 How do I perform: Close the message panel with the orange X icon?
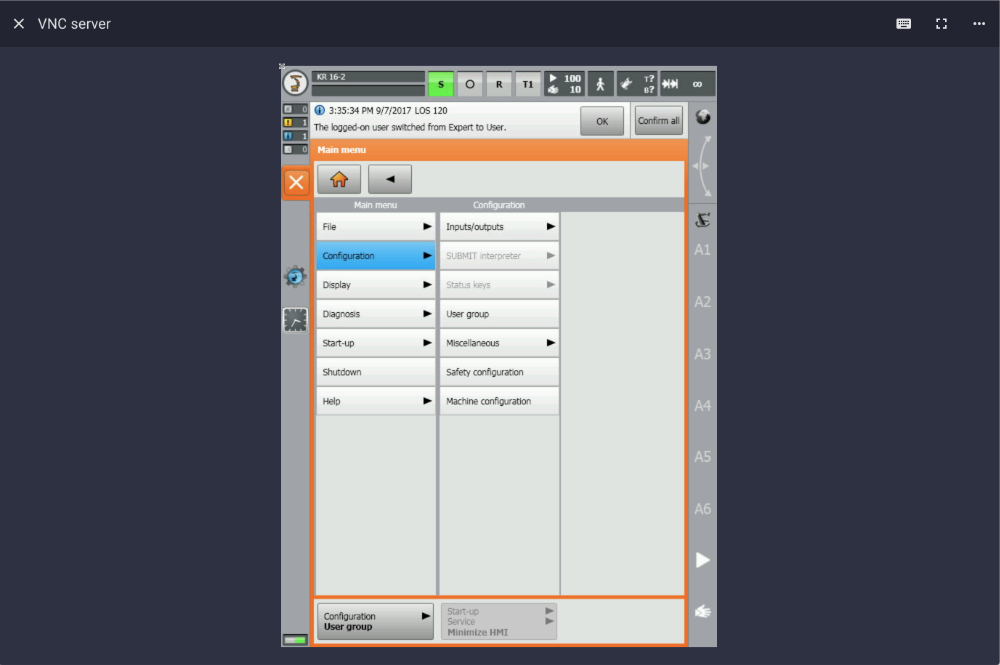[295, 182]
